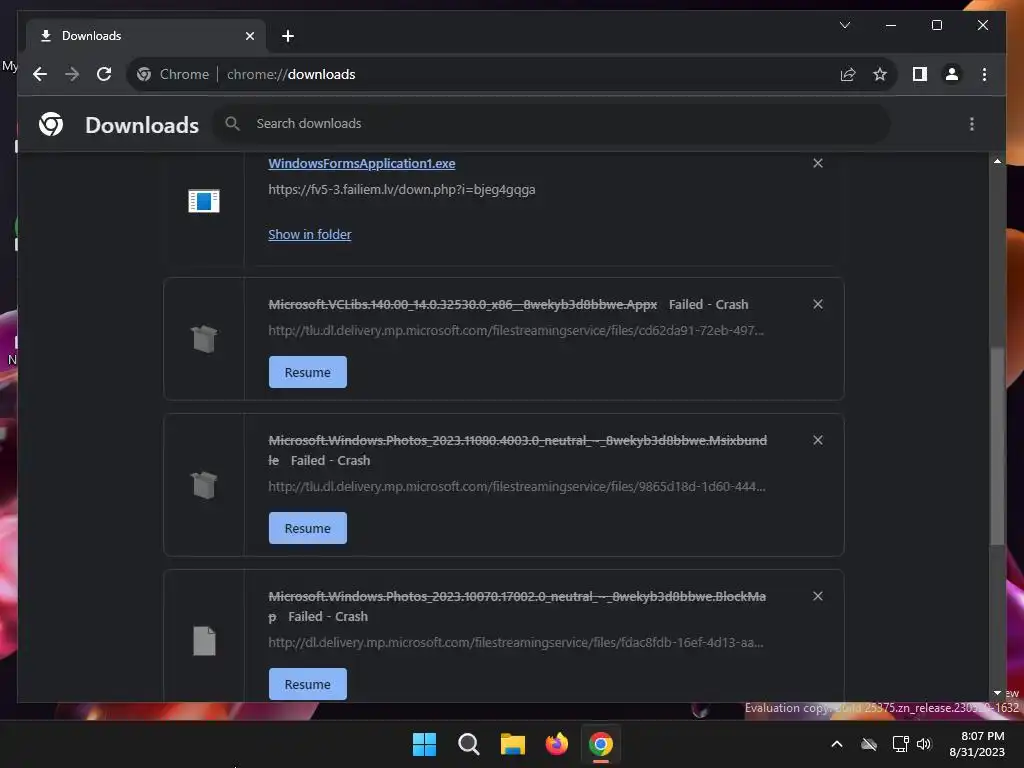Click the search magnifier in downloads bar

pyautogui.click(x=232, y=123)
